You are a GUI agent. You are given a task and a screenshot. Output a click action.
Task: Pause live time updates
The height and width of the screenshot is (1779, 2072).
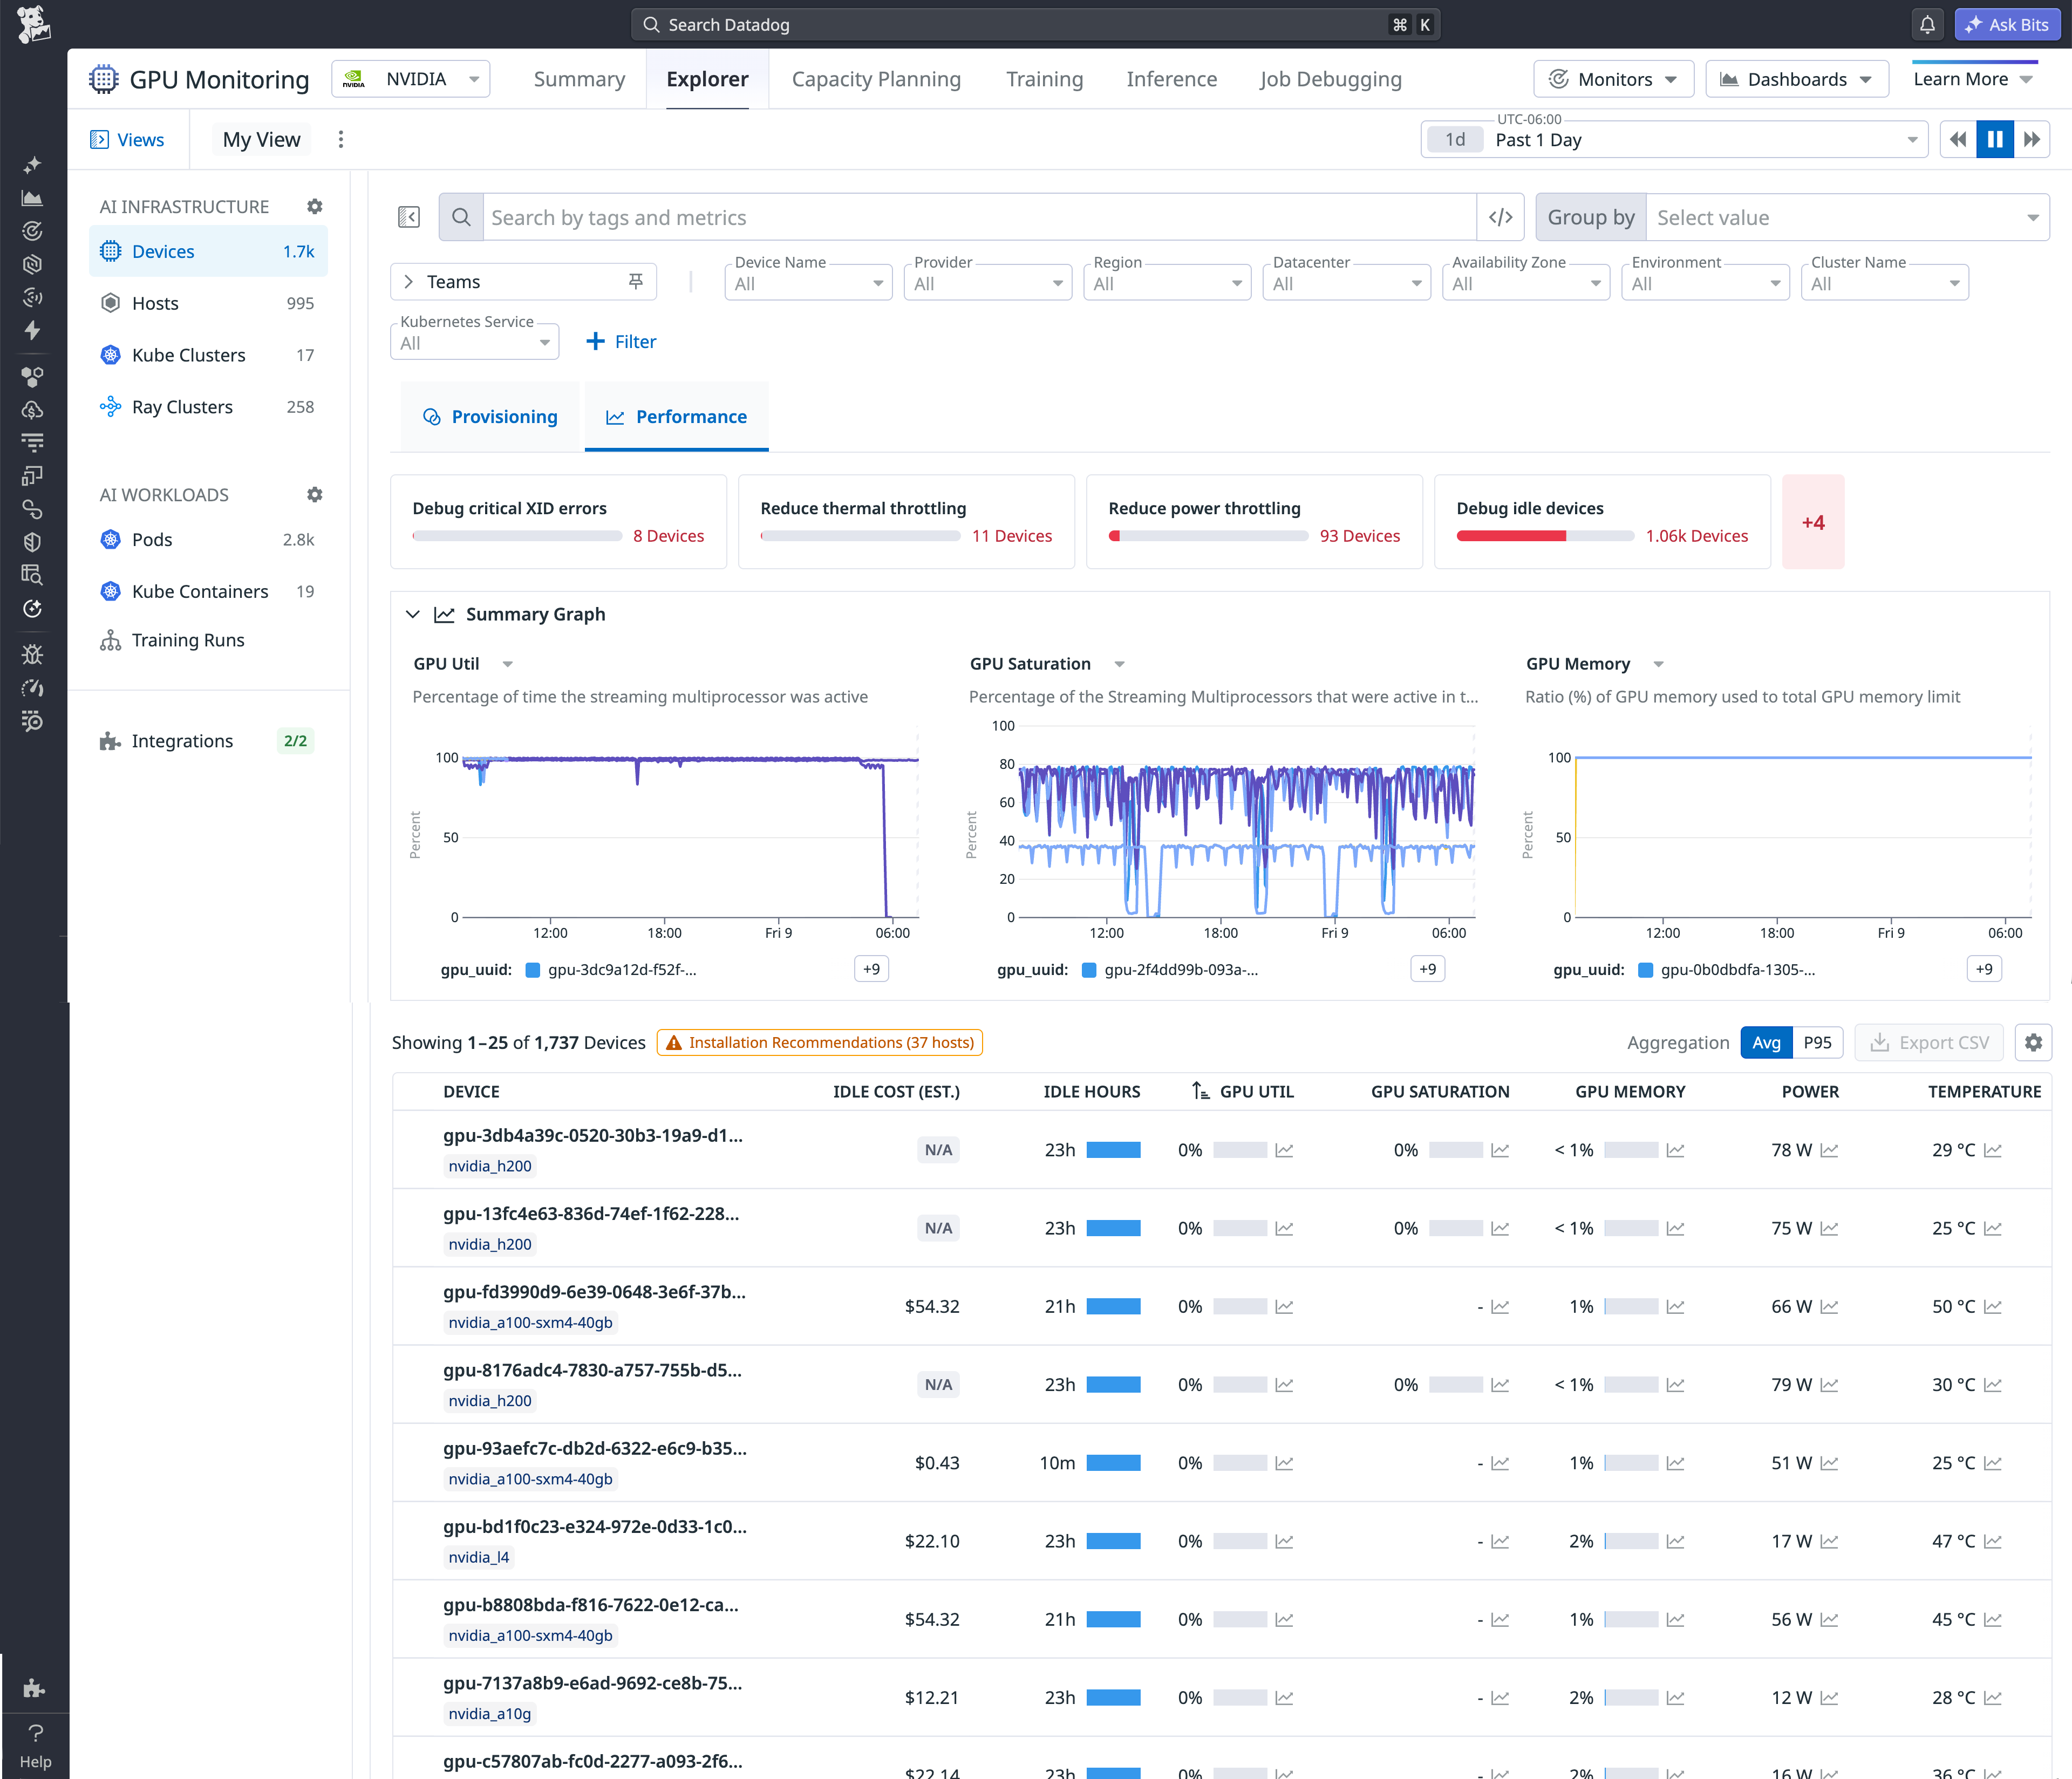click(1994, 139)
